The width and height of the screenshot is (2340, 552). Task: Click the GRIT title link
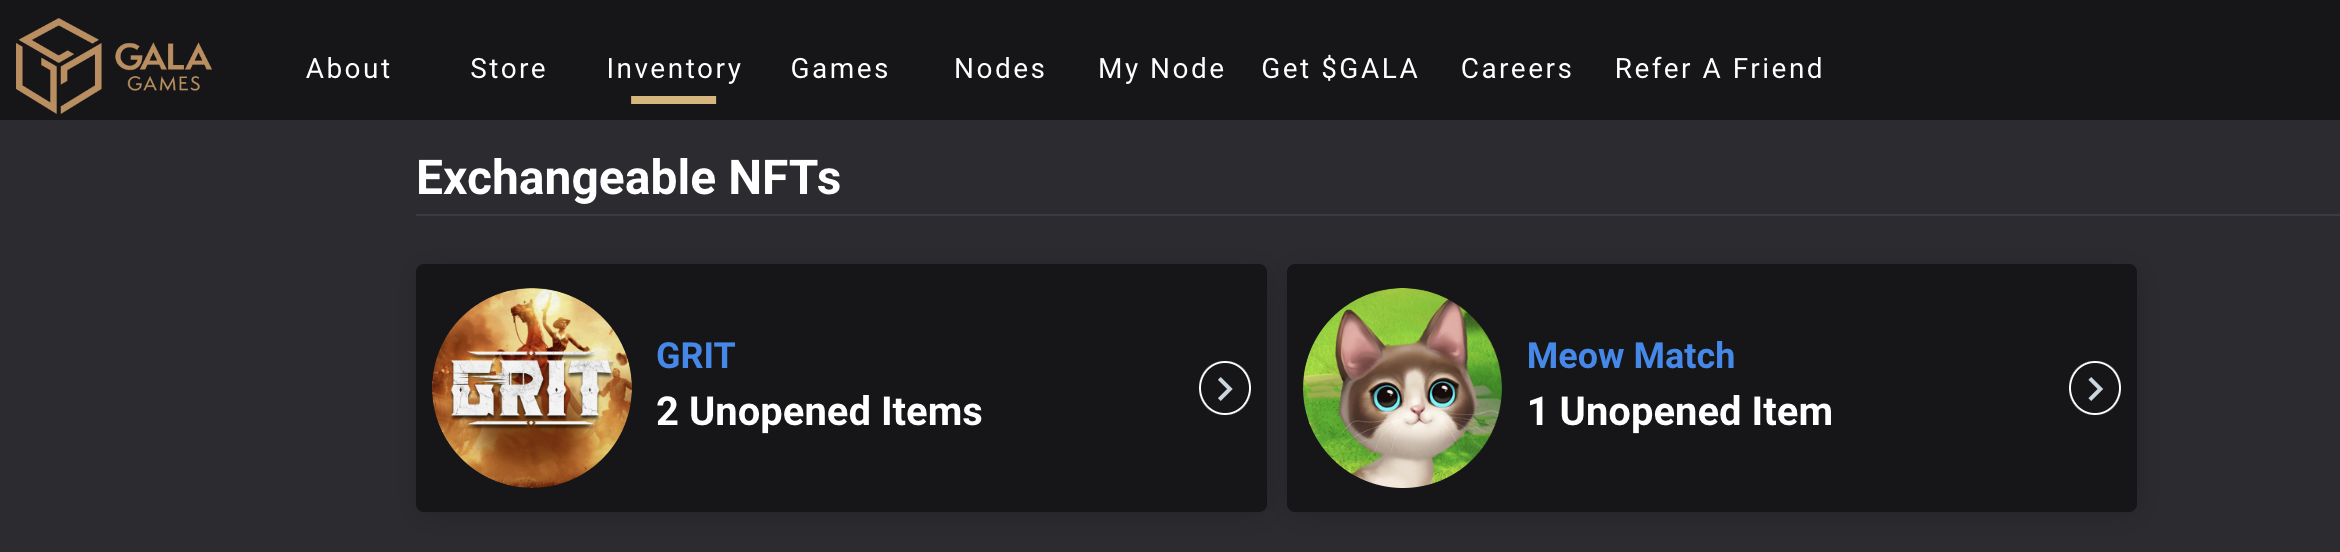696,356
